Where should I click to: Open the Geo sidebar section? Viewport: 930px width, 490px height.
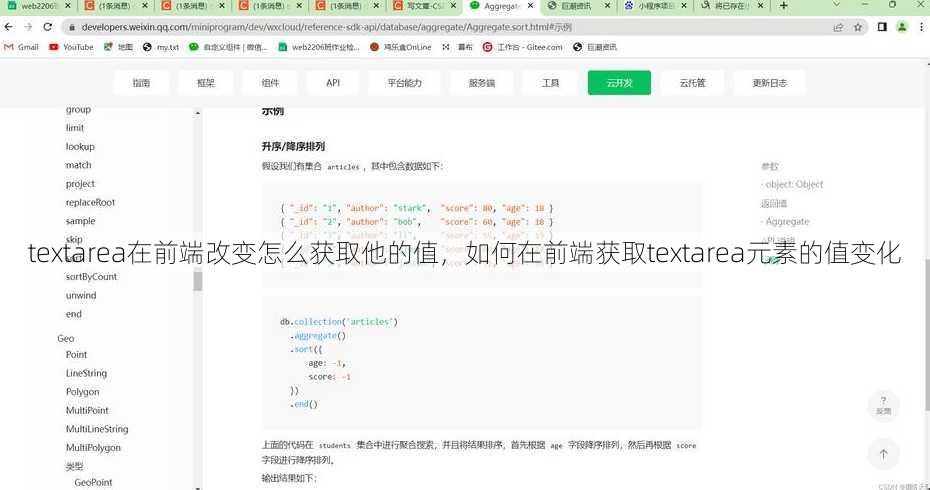[66, 338]
